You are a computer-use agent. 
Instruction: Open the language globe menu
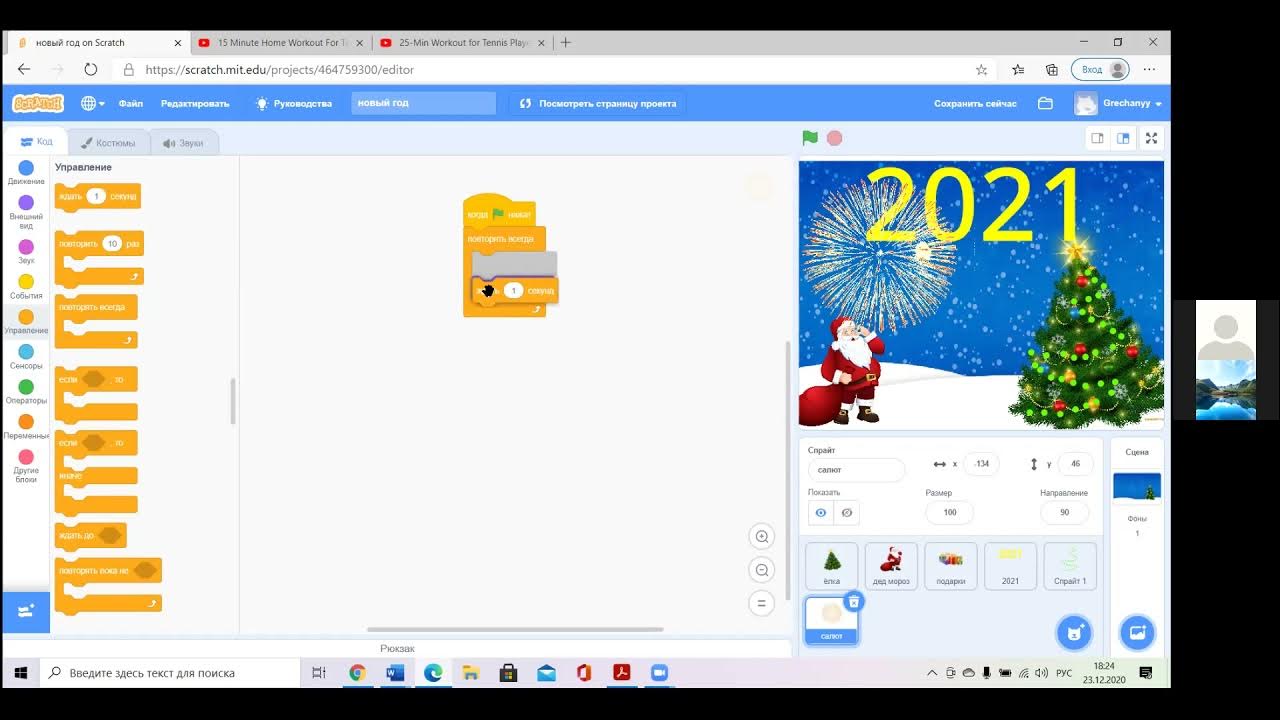(92, 103)
